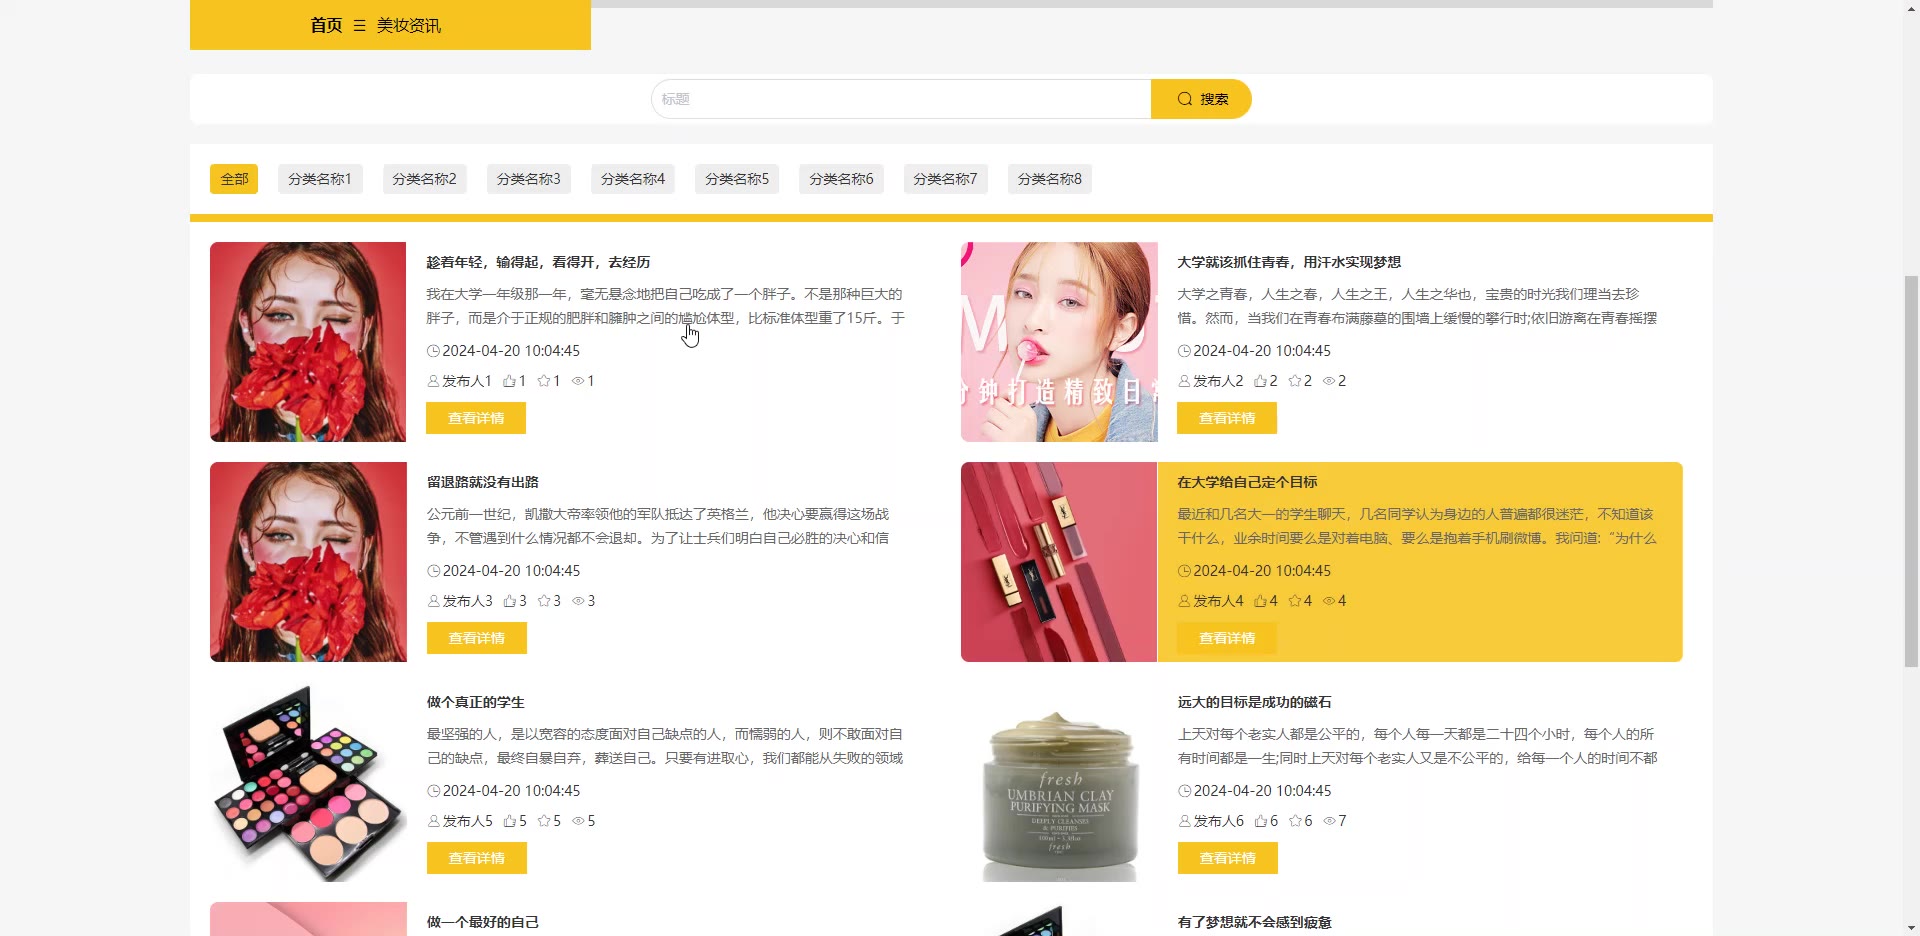Click 查看详情 for 做个真正的学生
Image resolution: width=1920 pixels, height=936 pixels.
click(x=477, y=858)
